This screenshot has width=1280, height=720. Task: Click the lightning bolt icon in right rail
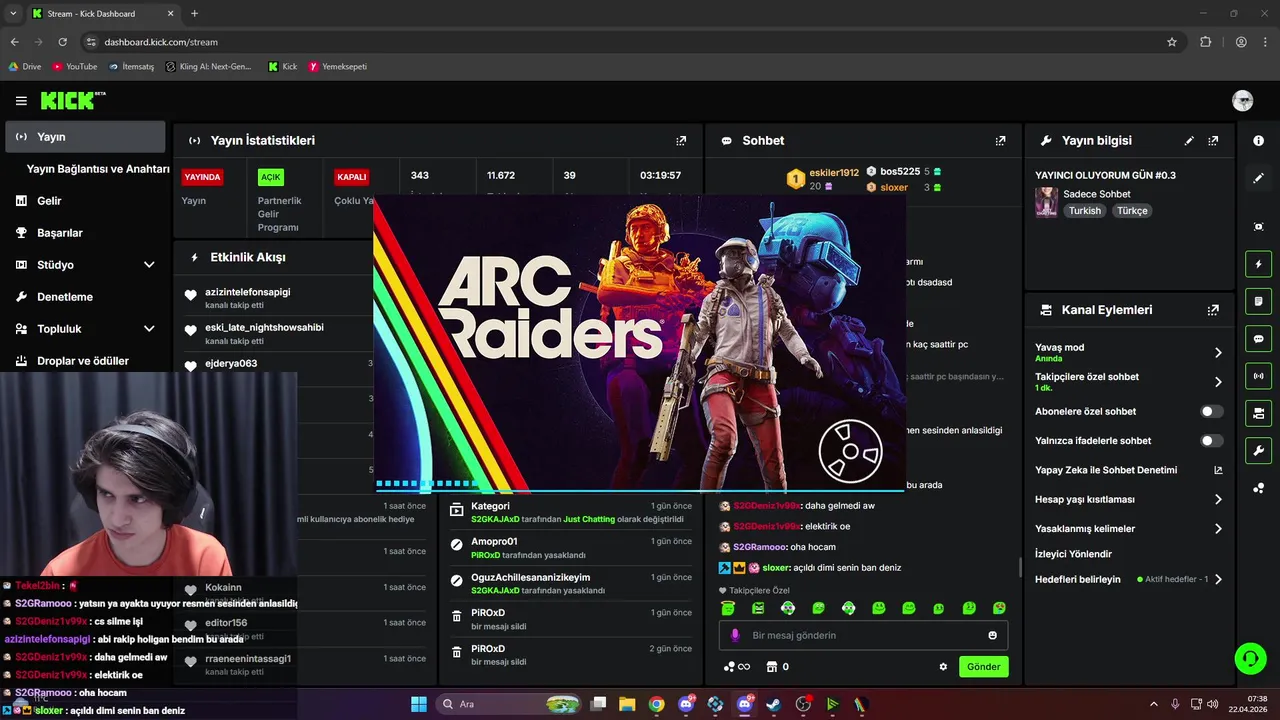point(1259,264)
